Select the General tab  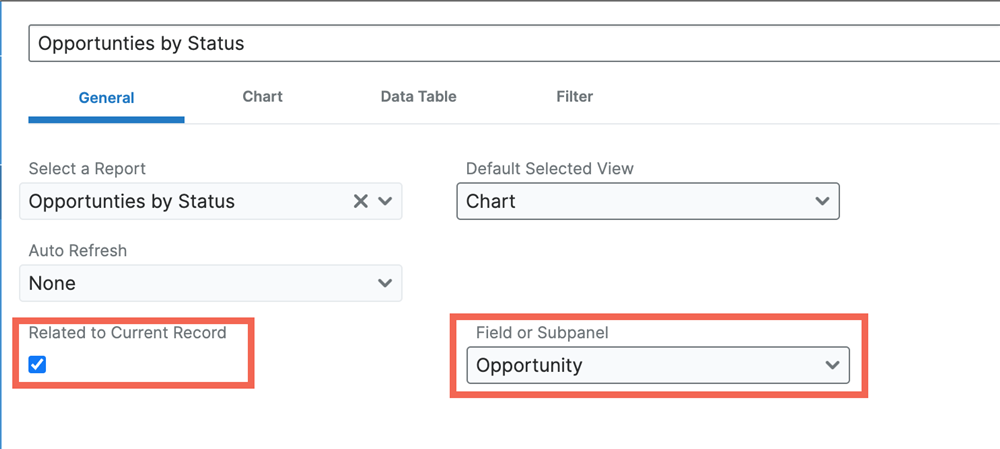[x=107, y=98]
